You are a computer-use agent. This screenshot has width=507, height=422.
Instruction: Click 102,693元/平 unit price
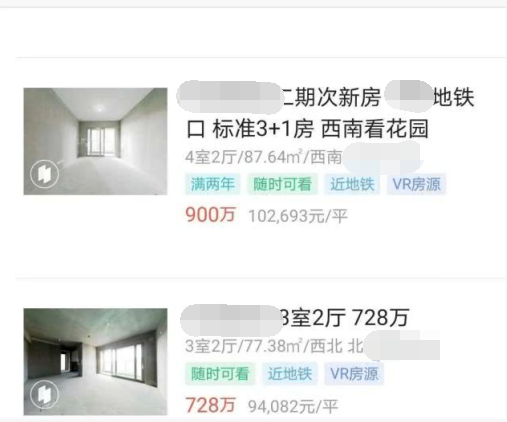click(x=298, y=216)
